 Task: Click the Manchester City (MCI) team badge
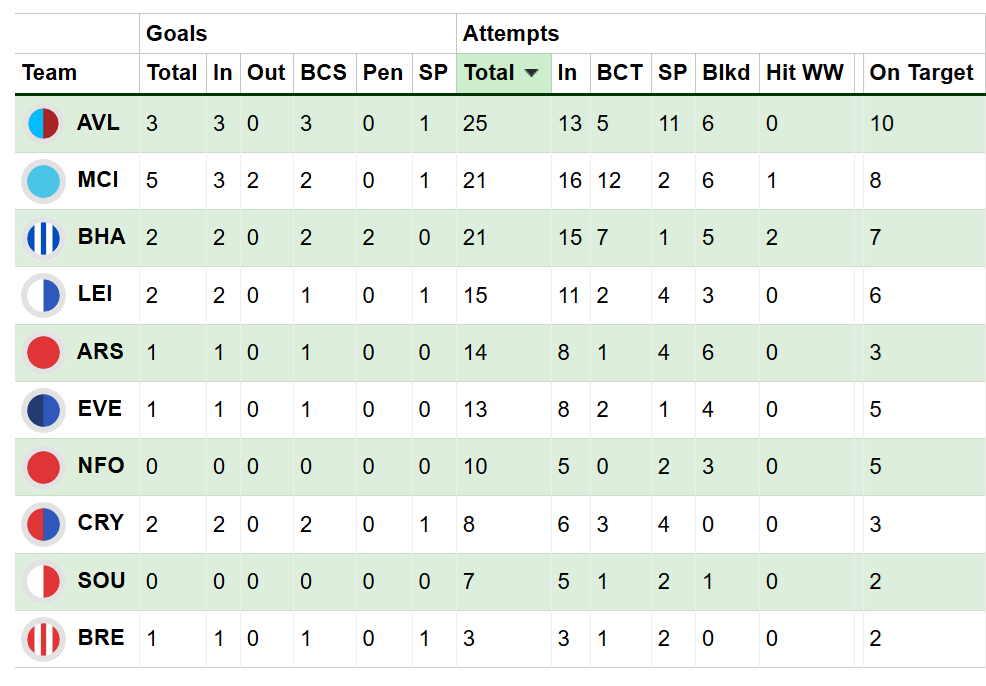[43, 181]
